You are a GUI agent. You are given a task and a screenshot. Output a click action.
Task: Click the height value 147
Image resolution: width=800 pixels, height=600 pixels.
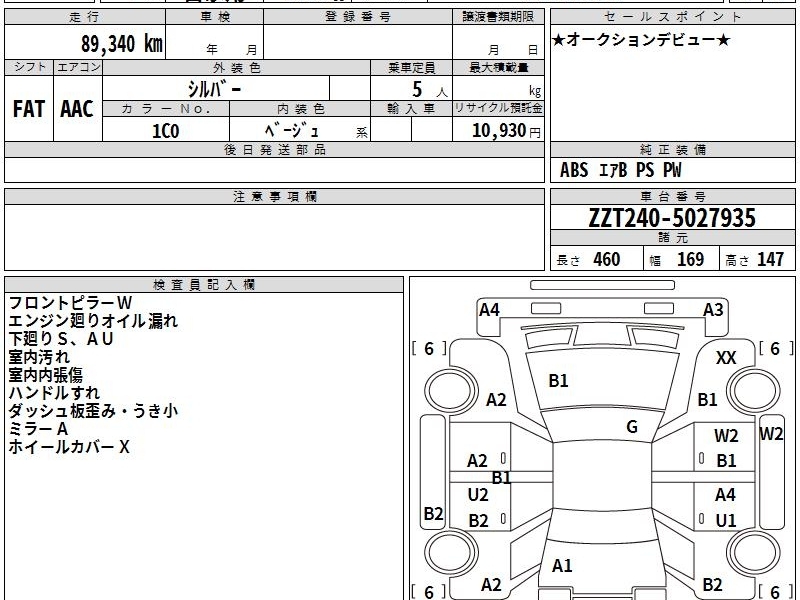point(770,260)
